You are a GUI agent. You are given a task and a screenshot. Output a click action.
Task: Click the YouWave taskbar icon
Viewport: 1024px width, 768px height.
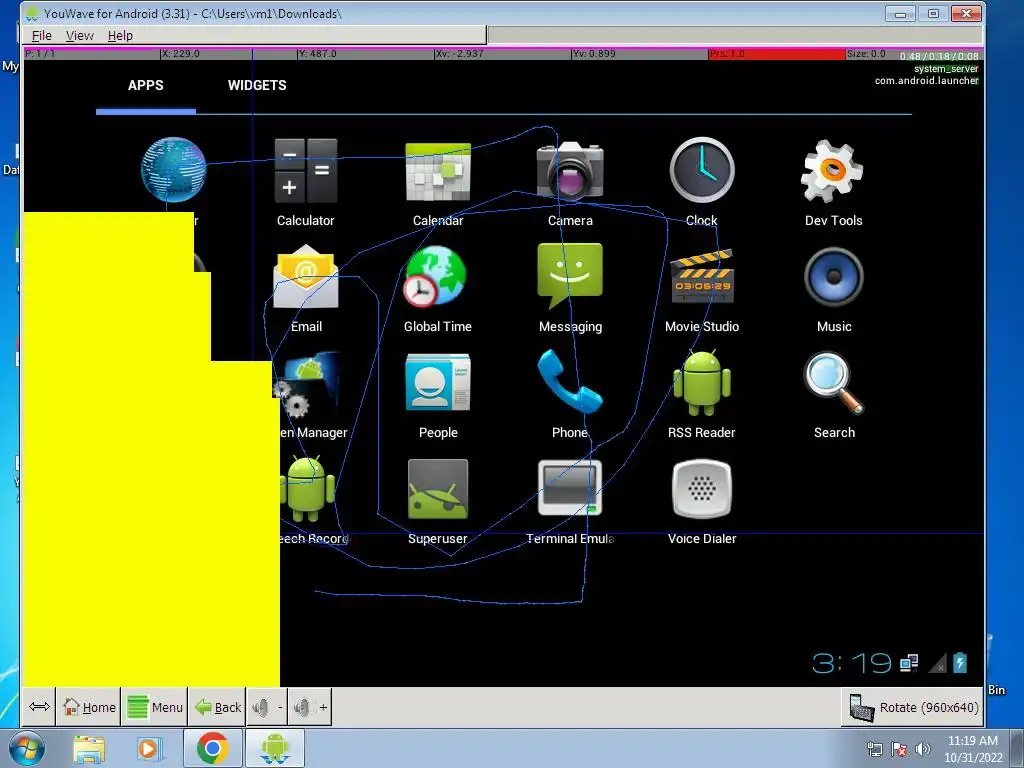pos(274,748)
